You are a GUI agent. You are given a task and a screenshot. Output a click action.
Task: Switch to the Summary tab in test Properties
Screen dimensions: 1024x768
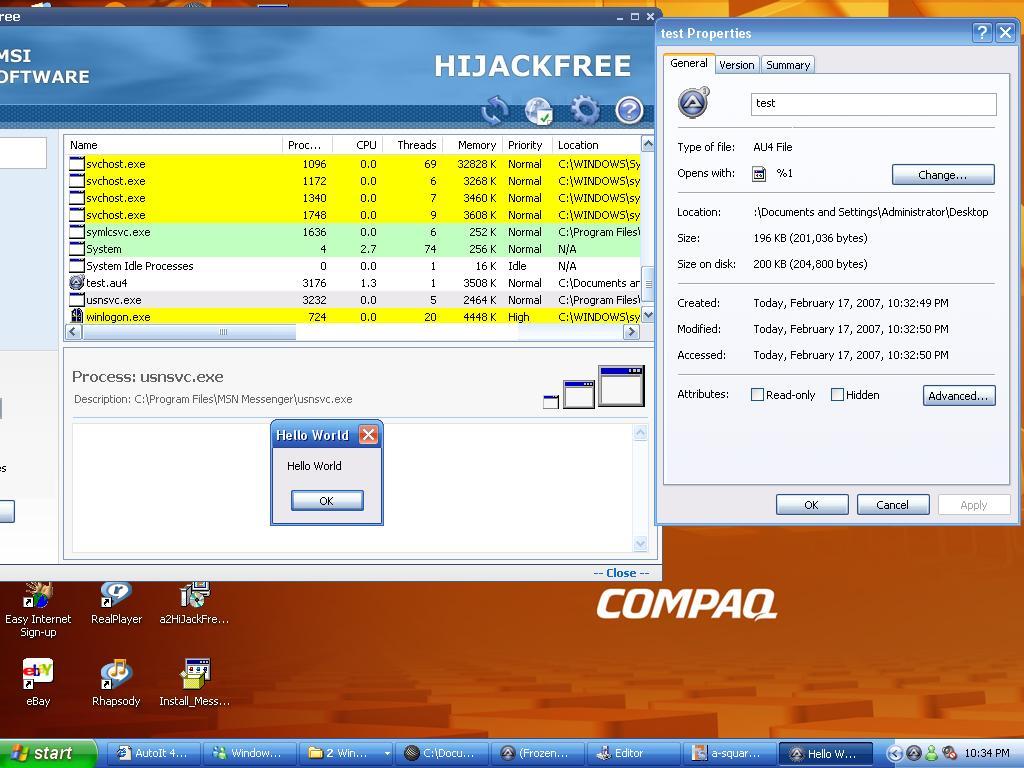788,65
